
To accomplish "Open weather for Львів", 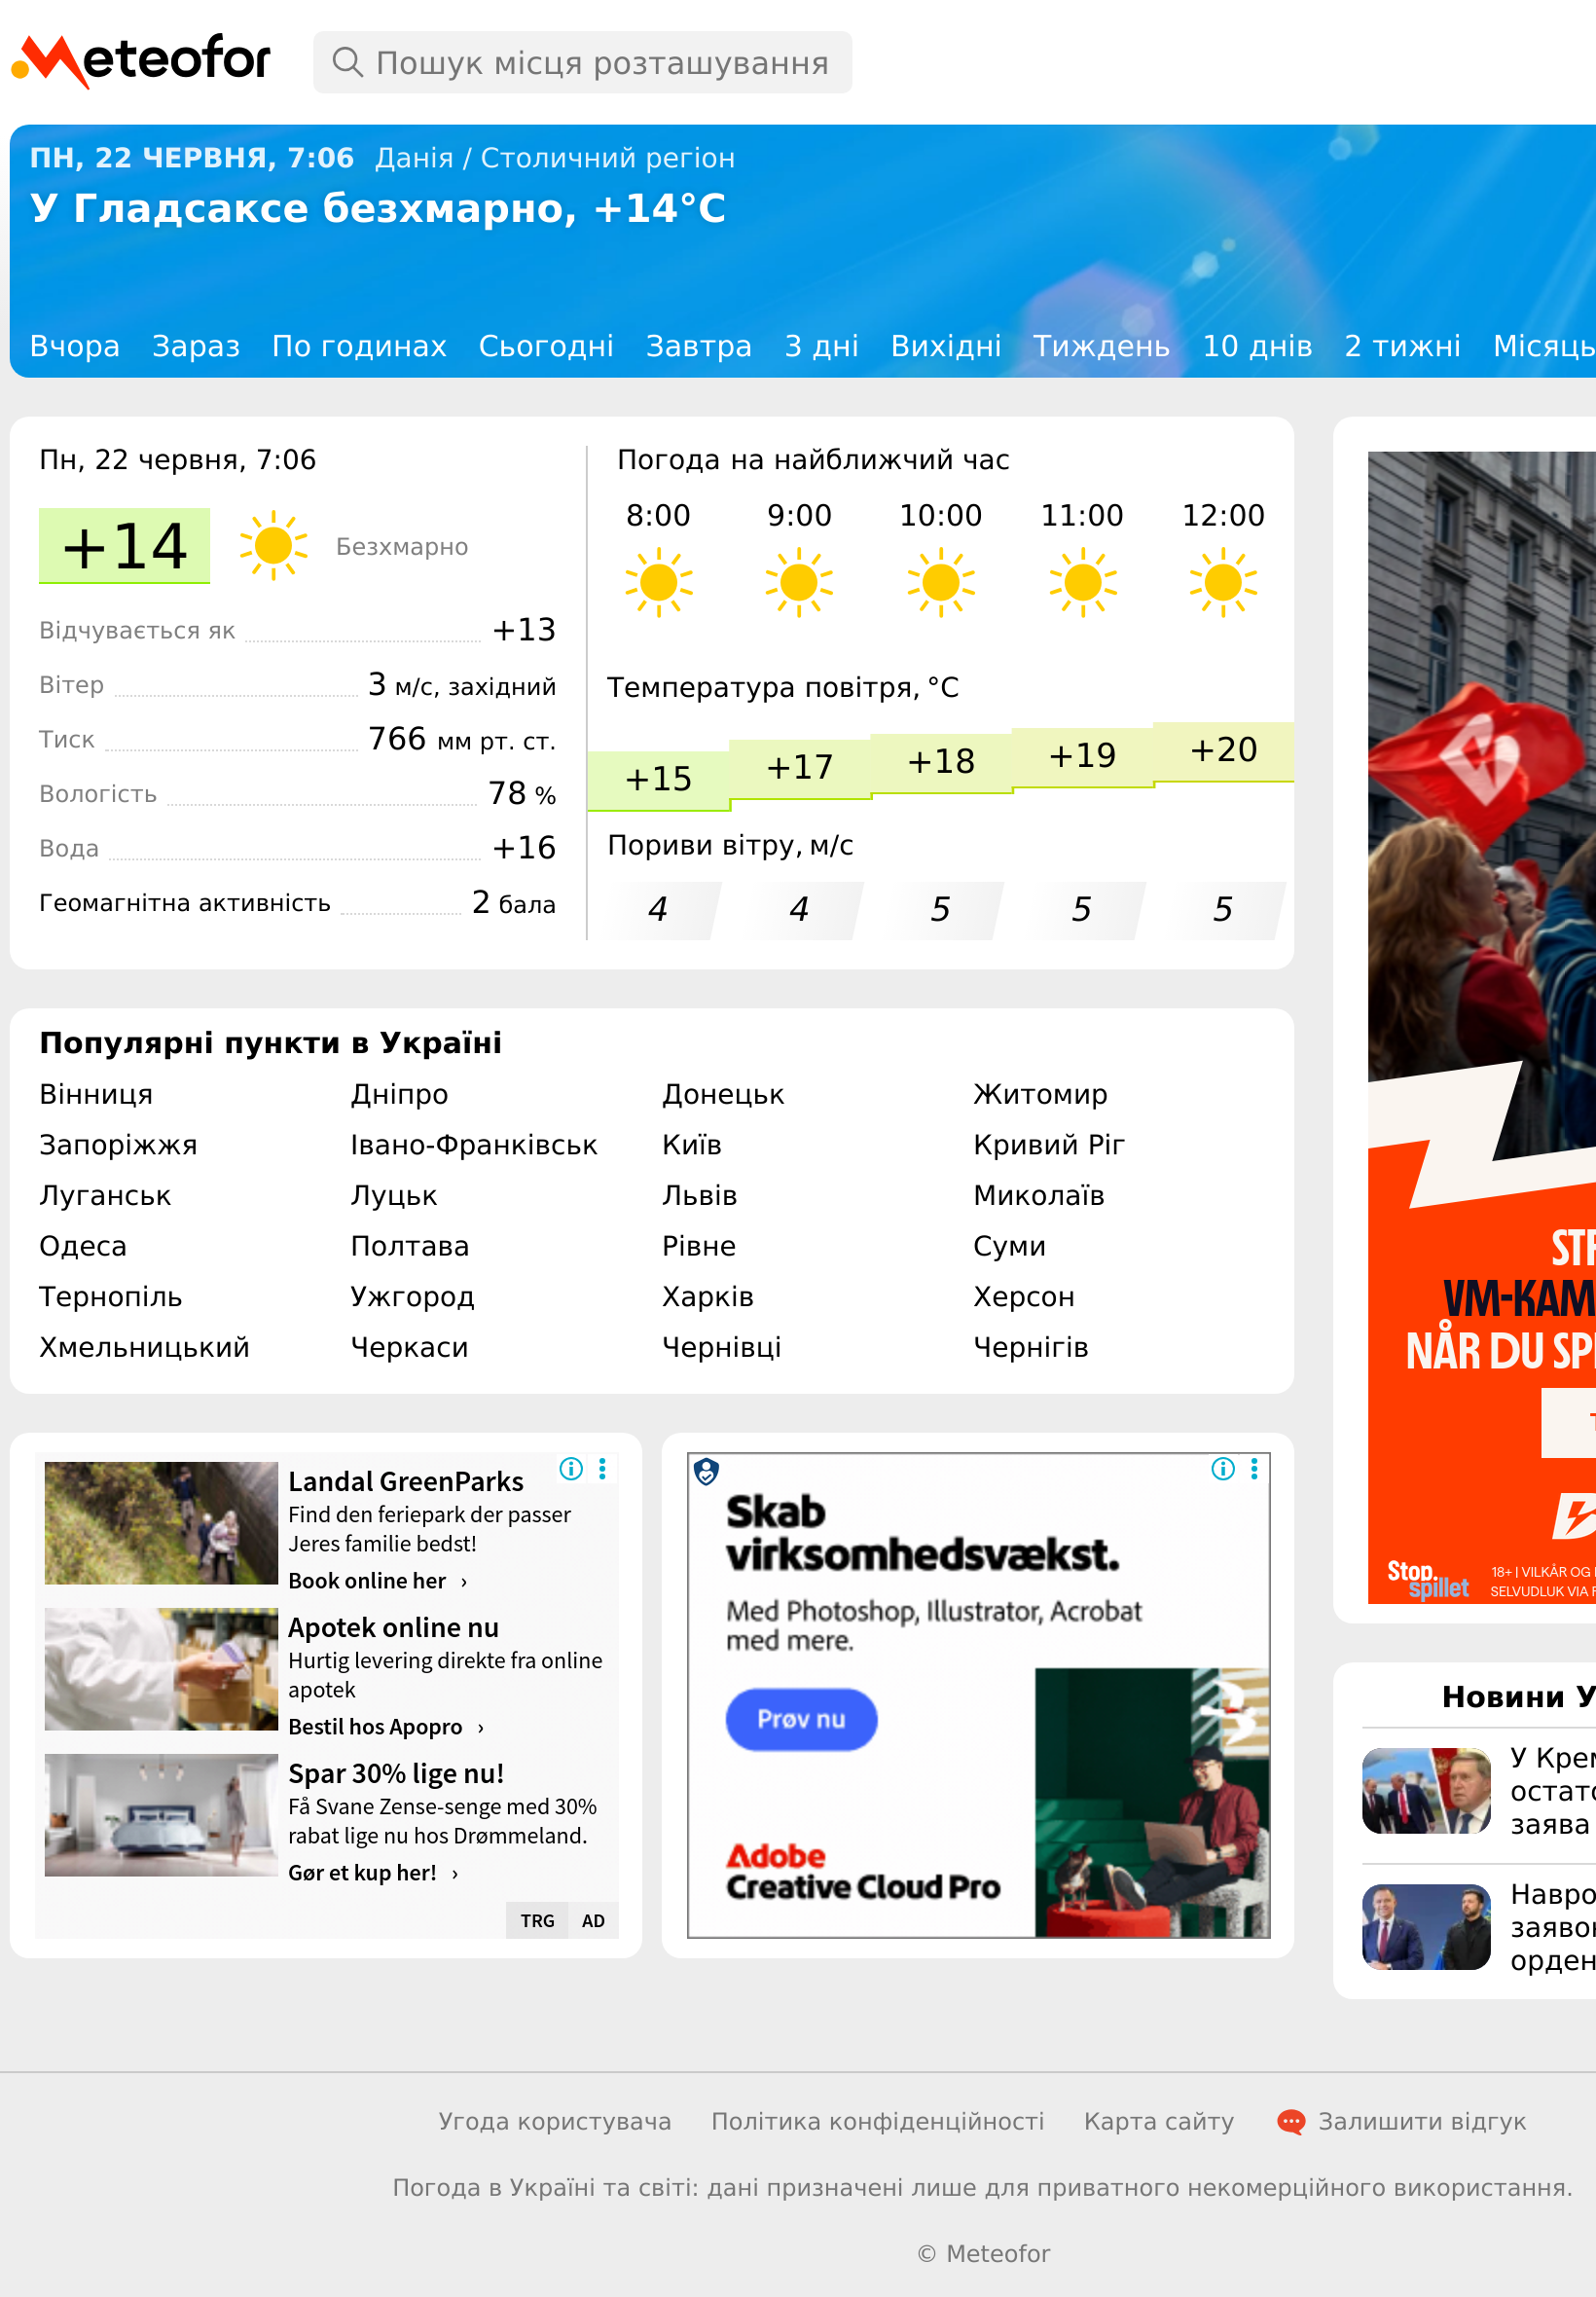I will coord(699,1195).
